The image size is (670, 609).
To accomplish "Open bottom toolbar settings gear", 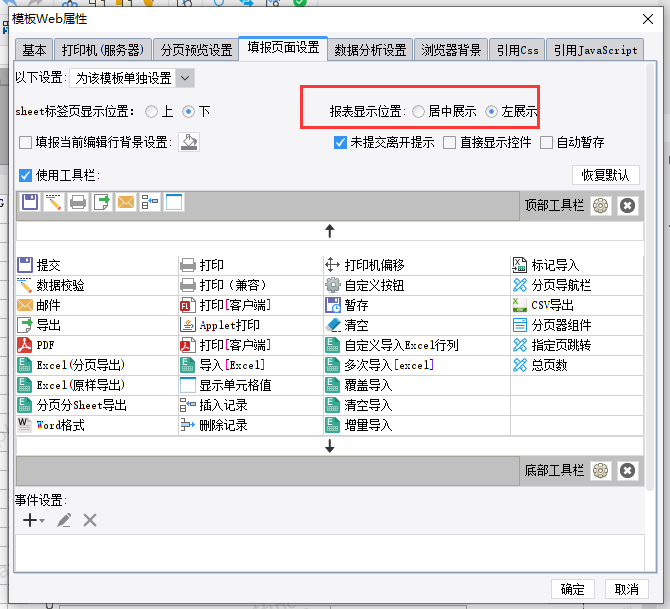I will [600, 471].
